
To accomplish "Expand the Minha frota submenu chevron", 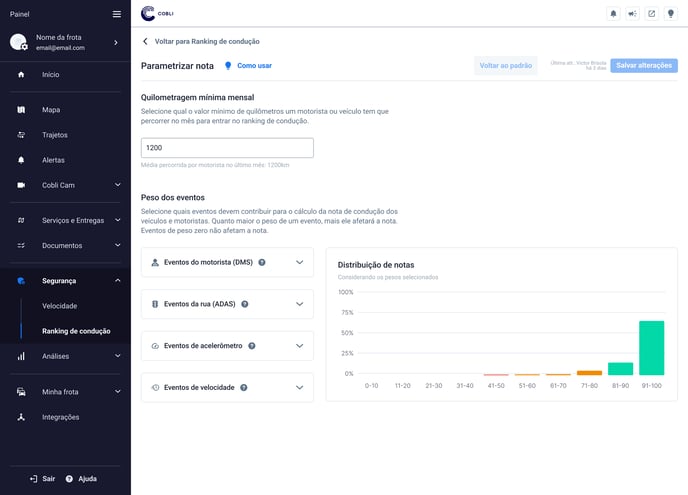I will [x=118, y=391].
